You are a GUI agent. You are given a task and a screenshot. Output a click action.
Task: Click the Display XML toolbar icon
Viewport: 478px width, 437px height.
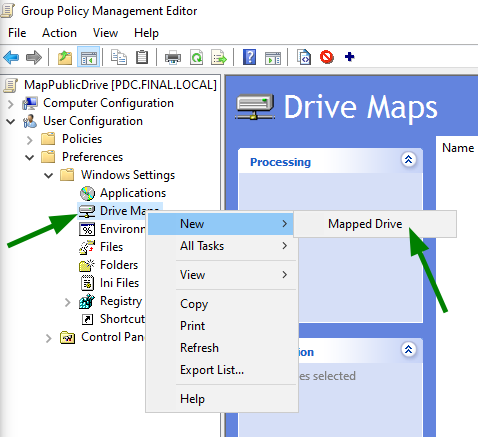pos(304,57)
